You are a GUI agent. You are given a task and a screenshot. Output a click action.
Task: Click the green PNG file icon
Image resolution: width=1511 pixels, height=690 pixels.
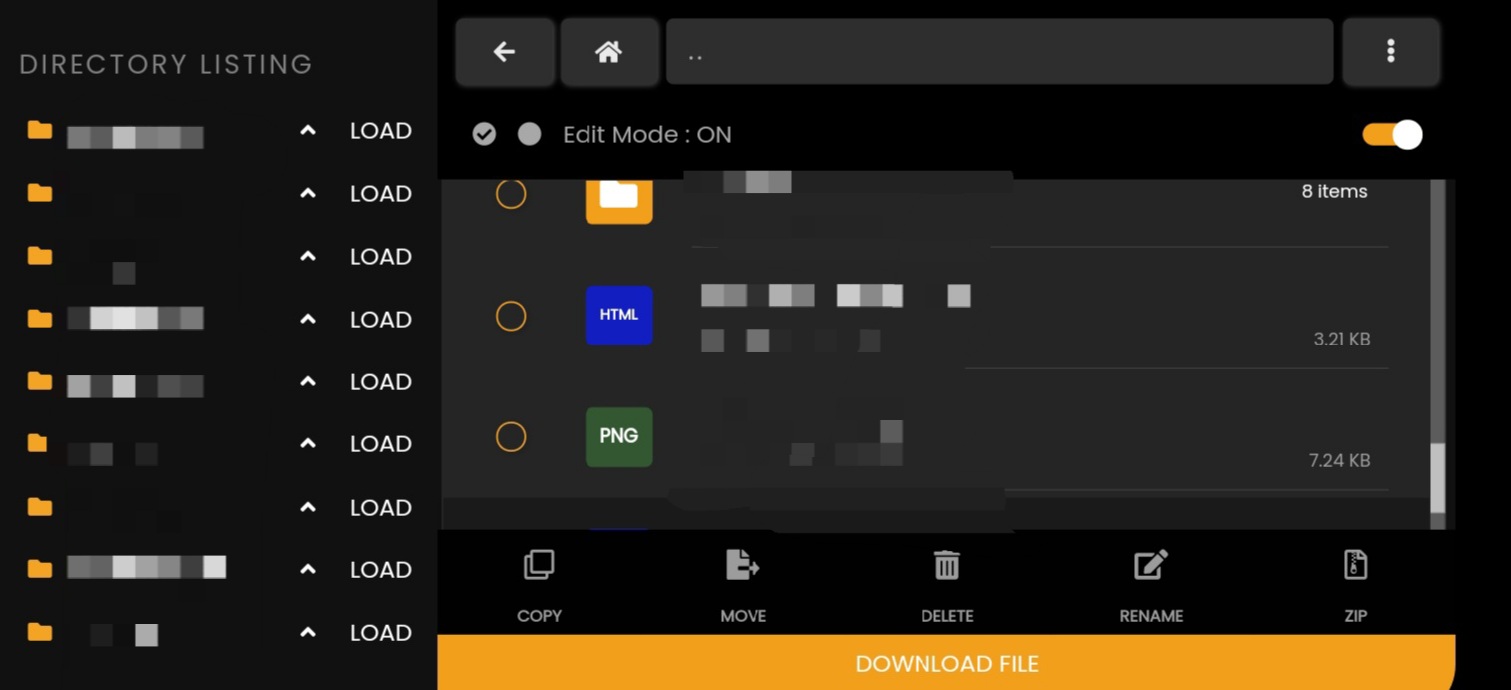pos(618,437)
